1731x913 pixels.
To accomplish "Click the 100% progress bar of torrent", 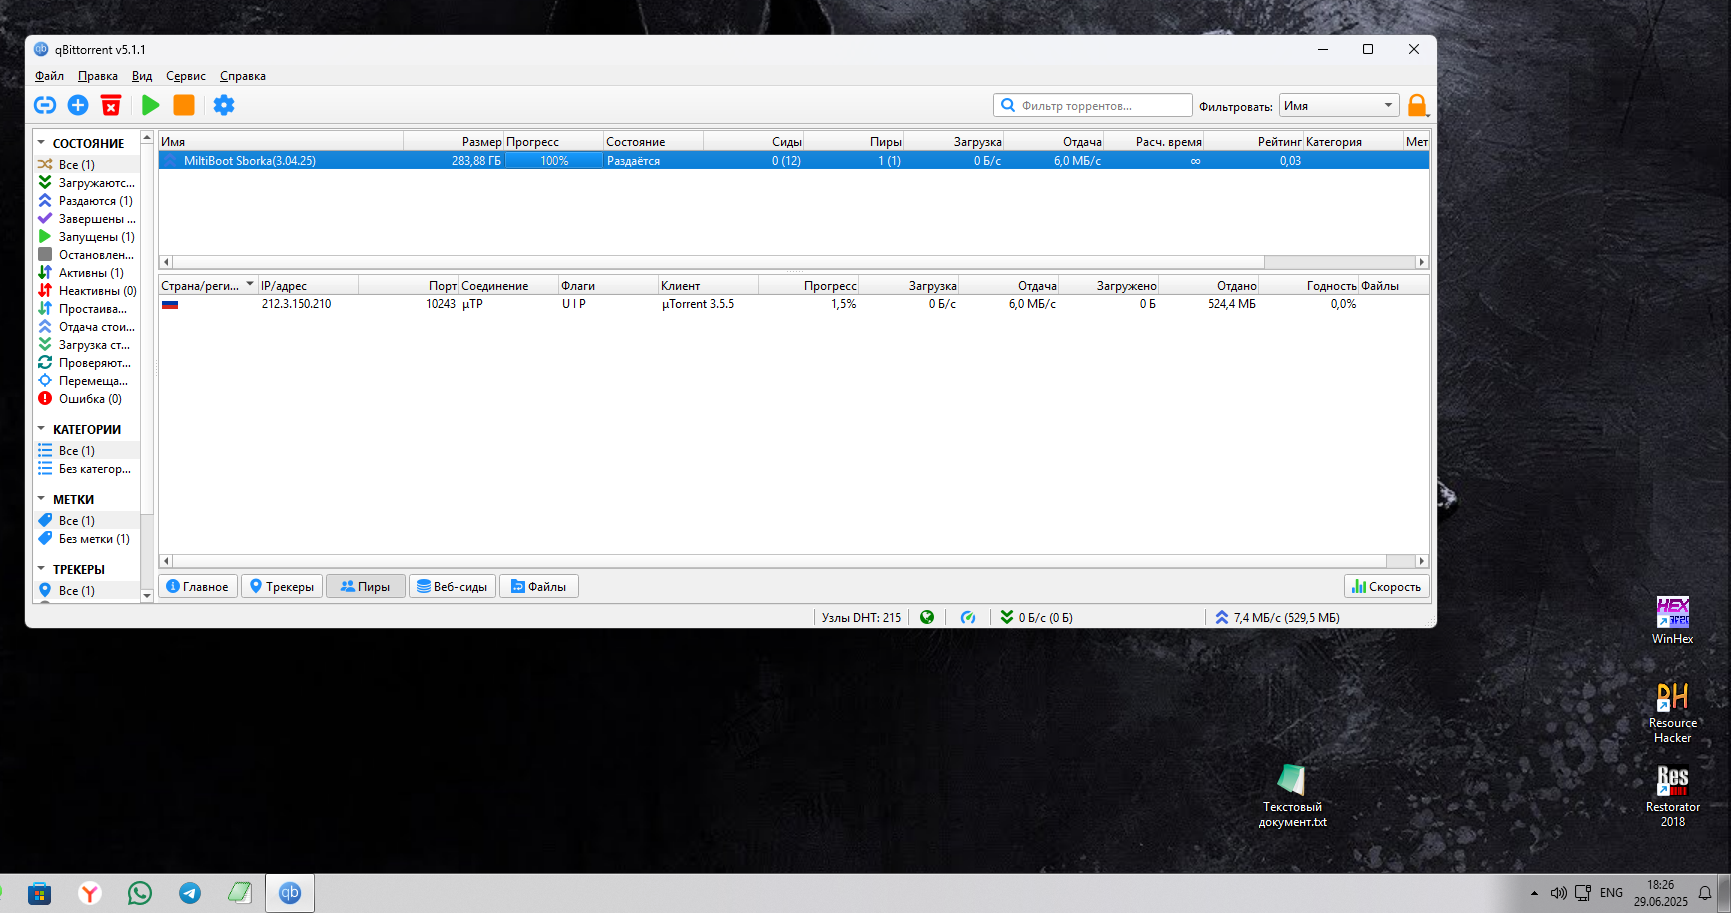I will tap(554, 161).
